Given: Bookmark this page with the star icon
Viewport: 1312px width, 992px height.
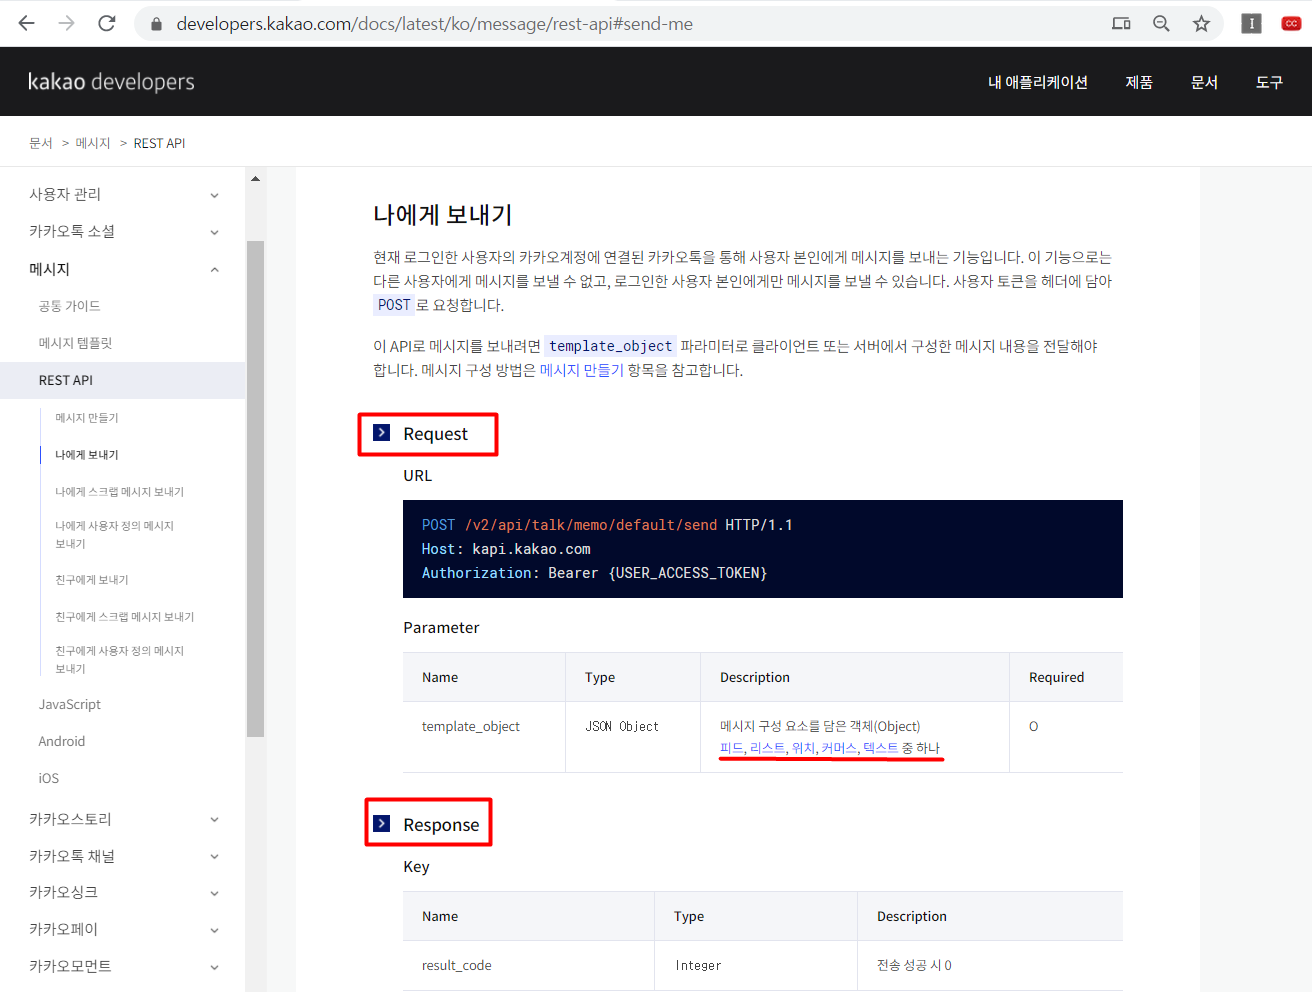Looking at the screenshot, I should [x=1201, y=23].
